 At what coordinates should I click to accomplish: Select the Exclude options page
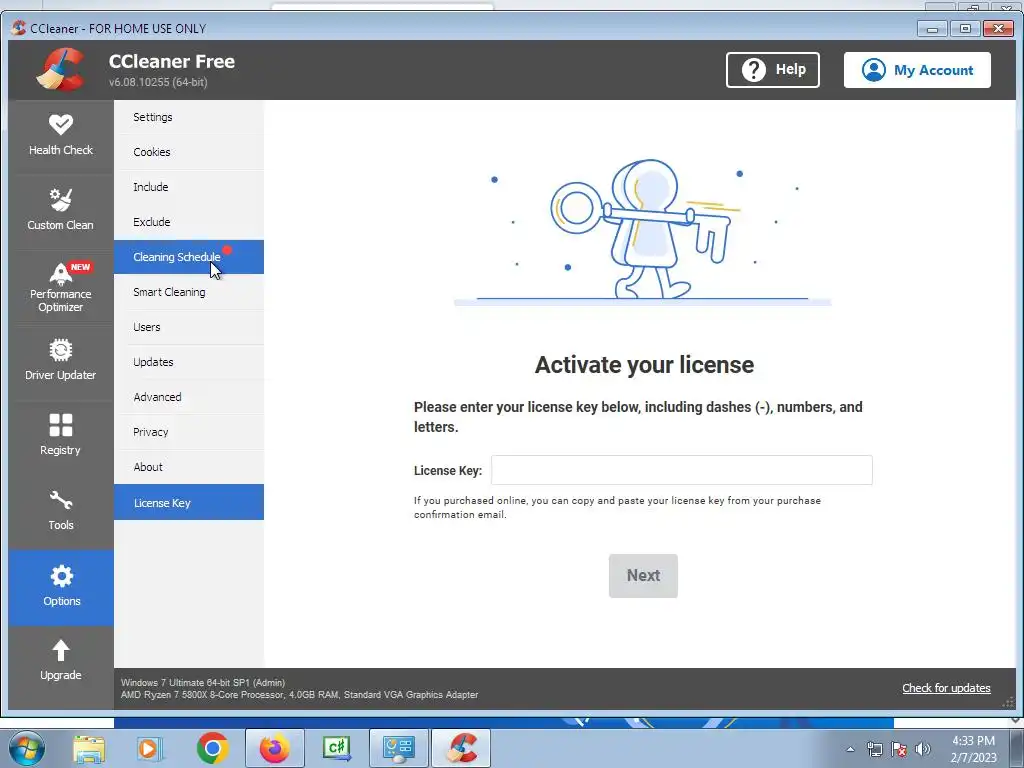[189, 222]
